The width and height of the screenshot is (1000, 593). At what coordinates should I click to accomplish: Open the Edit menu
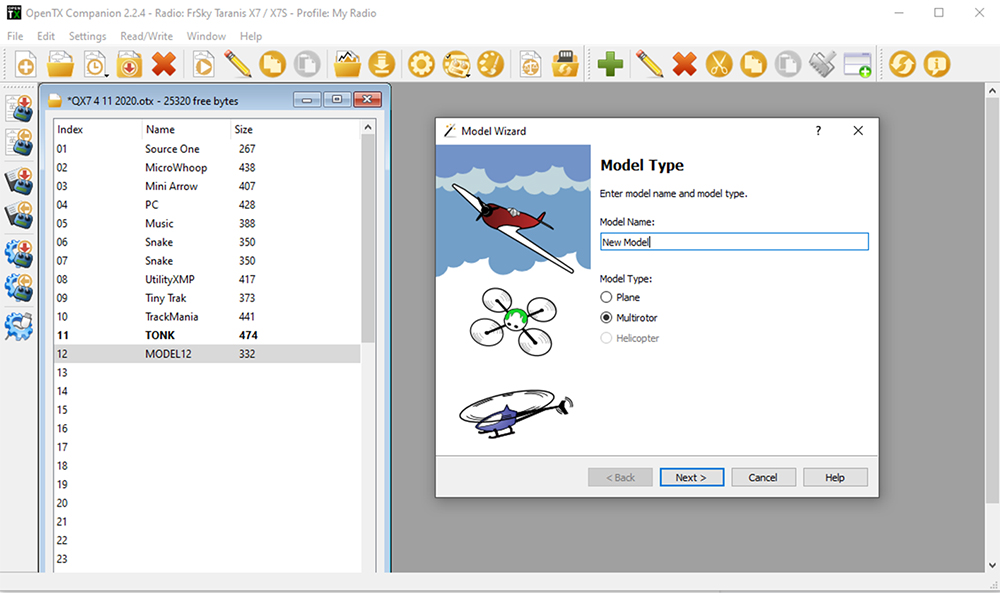tap(45, 36)
